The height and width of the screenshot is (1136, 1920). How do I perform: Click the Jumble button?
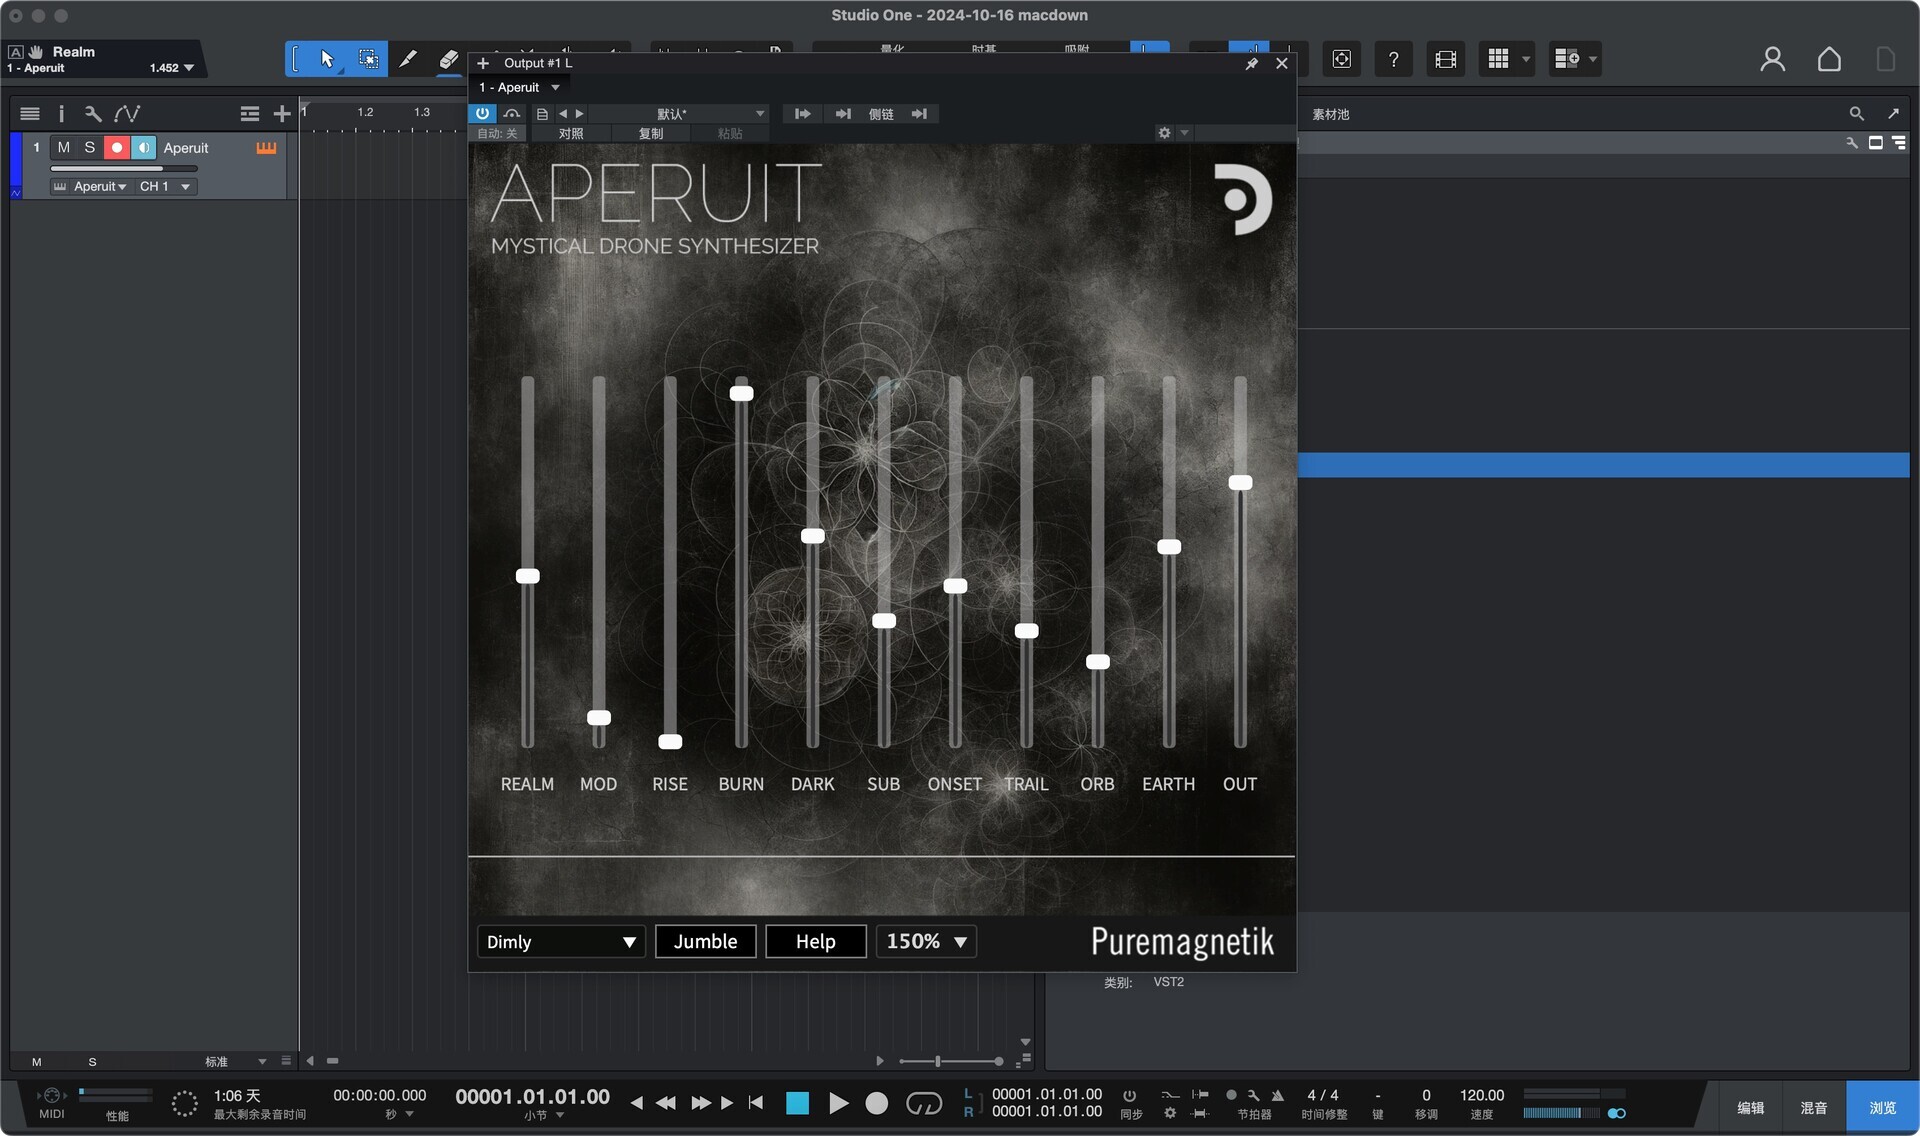tap(705, 942)
